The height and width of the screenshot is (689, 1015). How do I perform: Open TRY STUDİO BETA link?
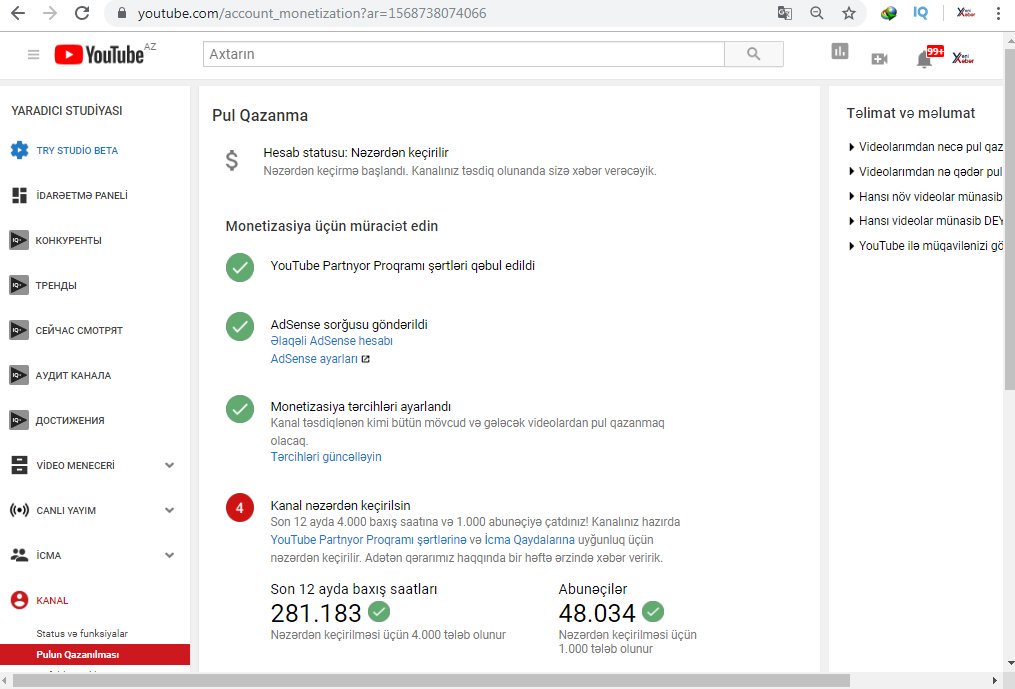[77, 150]
